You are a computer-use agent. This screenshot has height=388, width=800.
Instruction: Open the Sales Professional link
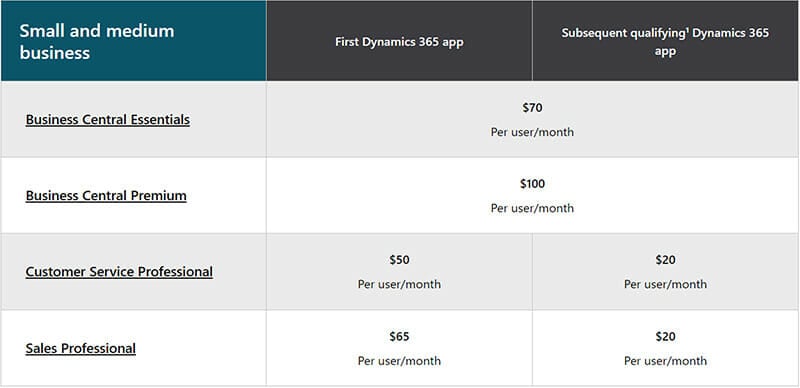81,349
